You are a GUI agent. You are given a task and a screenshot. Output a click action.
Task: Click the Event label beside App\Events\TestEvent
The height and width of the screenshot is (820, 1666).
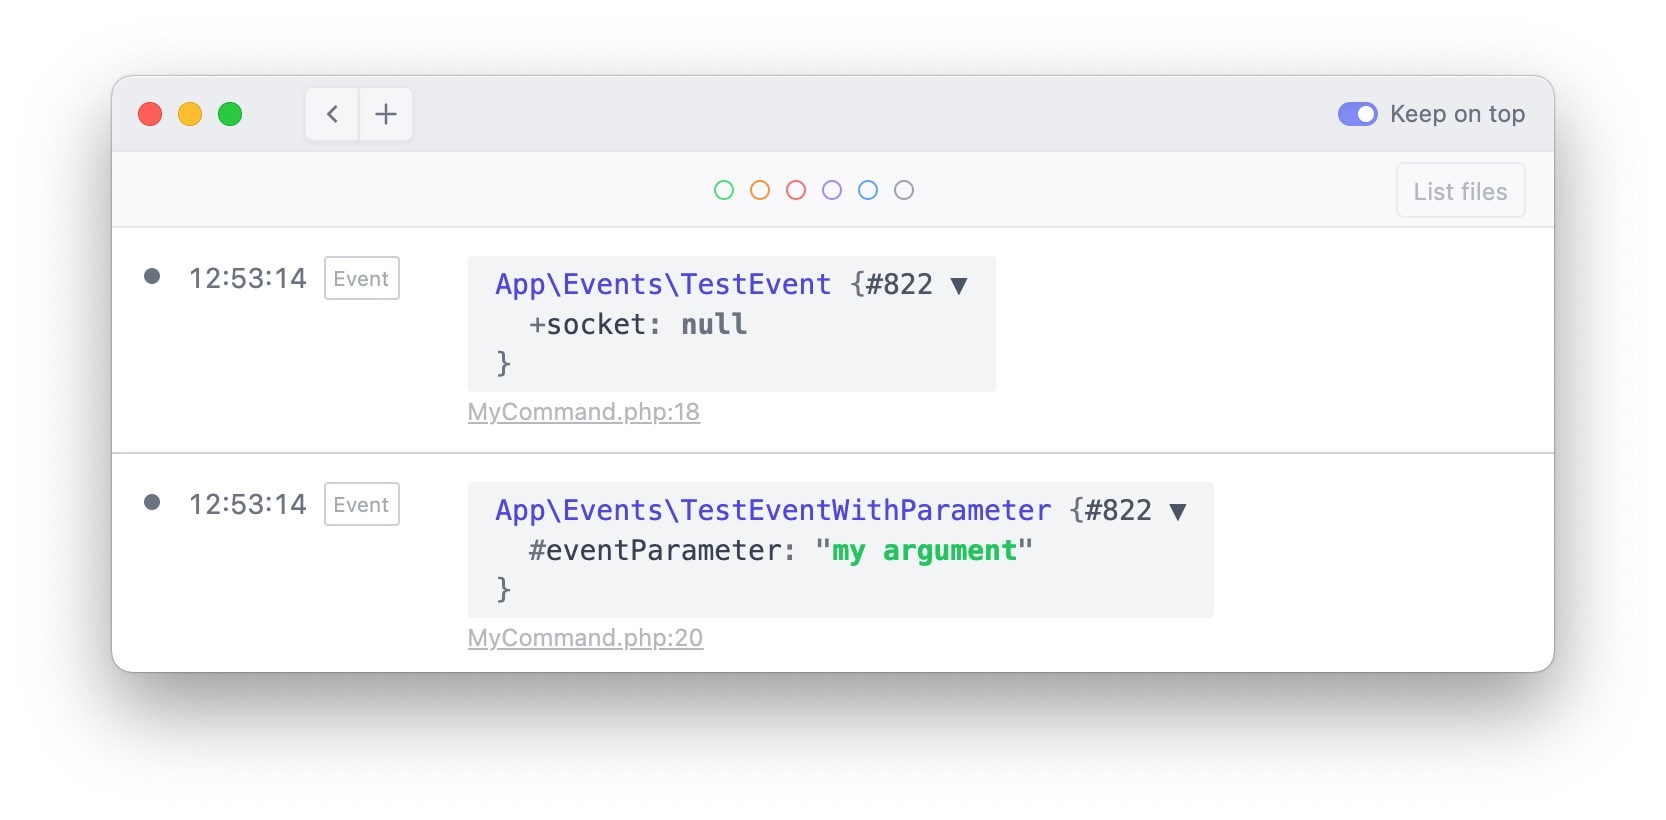click(x=362, y=279)
